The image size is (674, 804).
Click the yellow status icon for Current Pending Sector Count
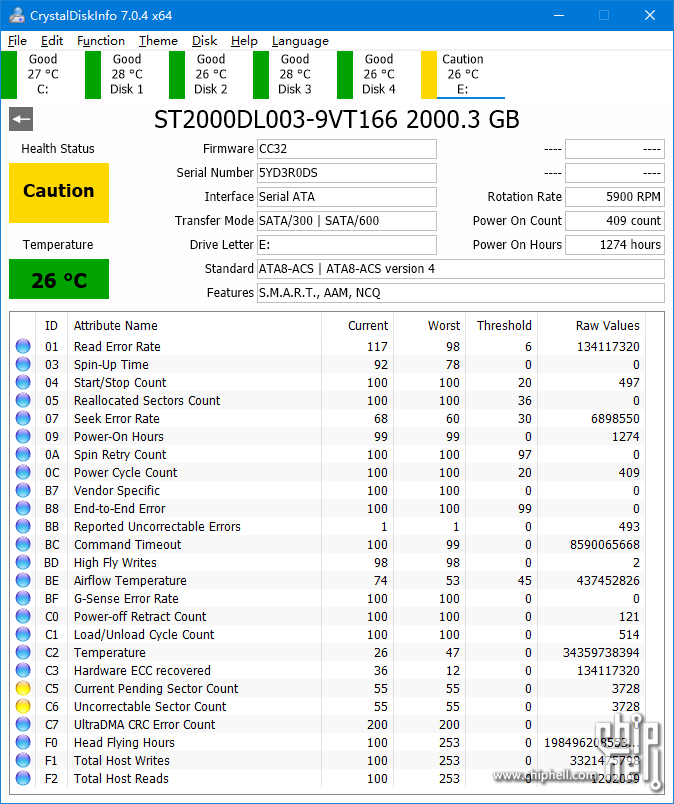[23, 689]
